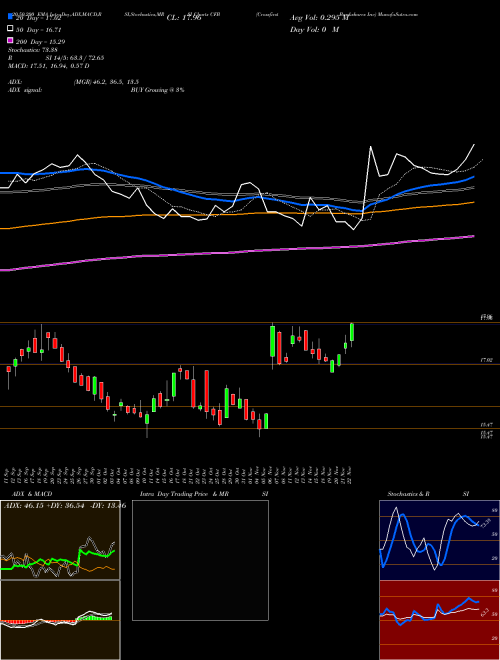Click the 'BUY Growing @ 3%' signal text
The image size is (500, 660).
pos(157,90)
